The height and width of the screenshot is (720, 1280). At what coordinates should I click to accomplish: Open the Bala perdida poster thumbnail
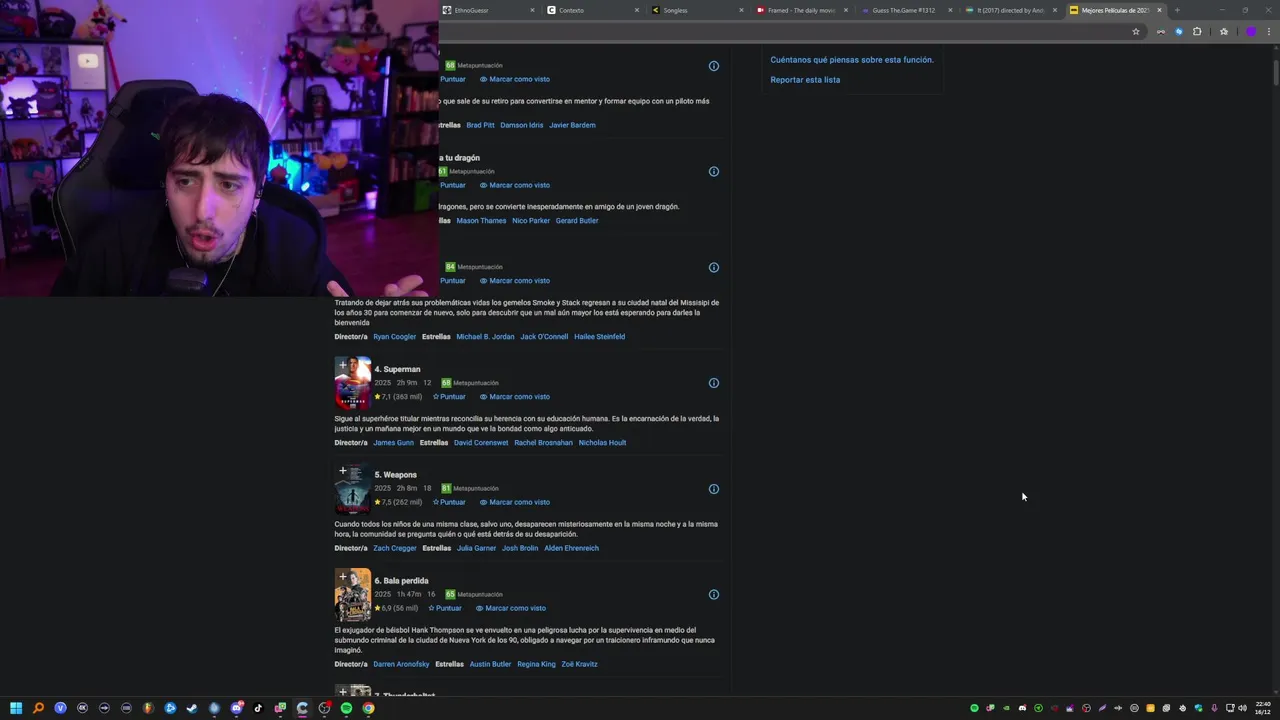352,595
